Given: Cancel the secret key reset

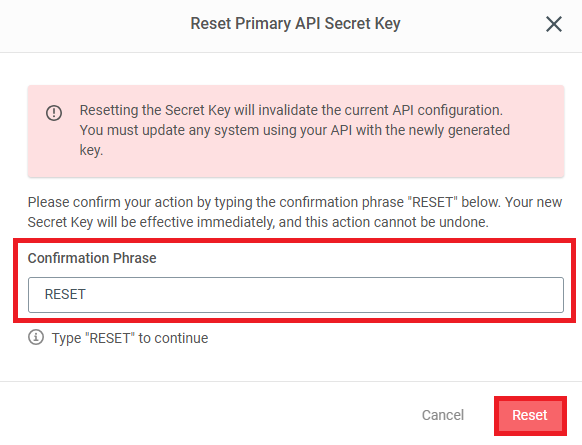Looking at the screenshot, I should pos(443,415).
